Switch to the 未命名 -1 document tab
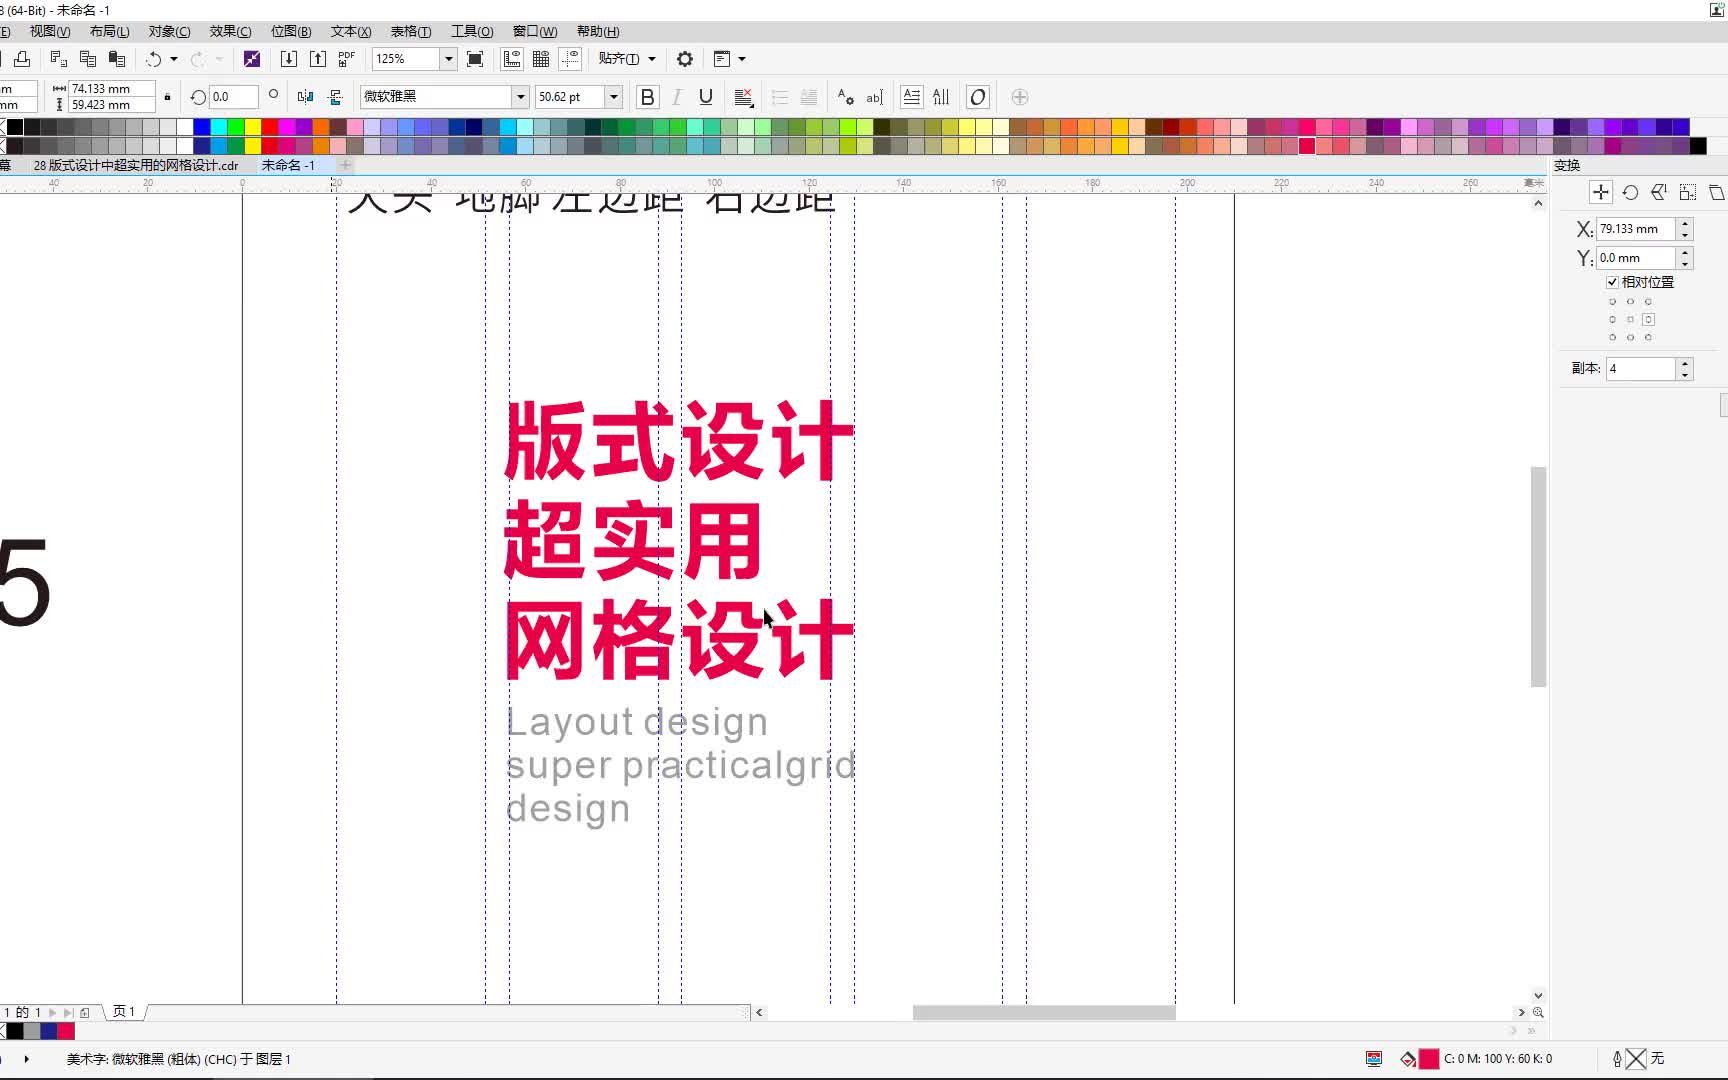The image size is (1728, 1080). 288,165
